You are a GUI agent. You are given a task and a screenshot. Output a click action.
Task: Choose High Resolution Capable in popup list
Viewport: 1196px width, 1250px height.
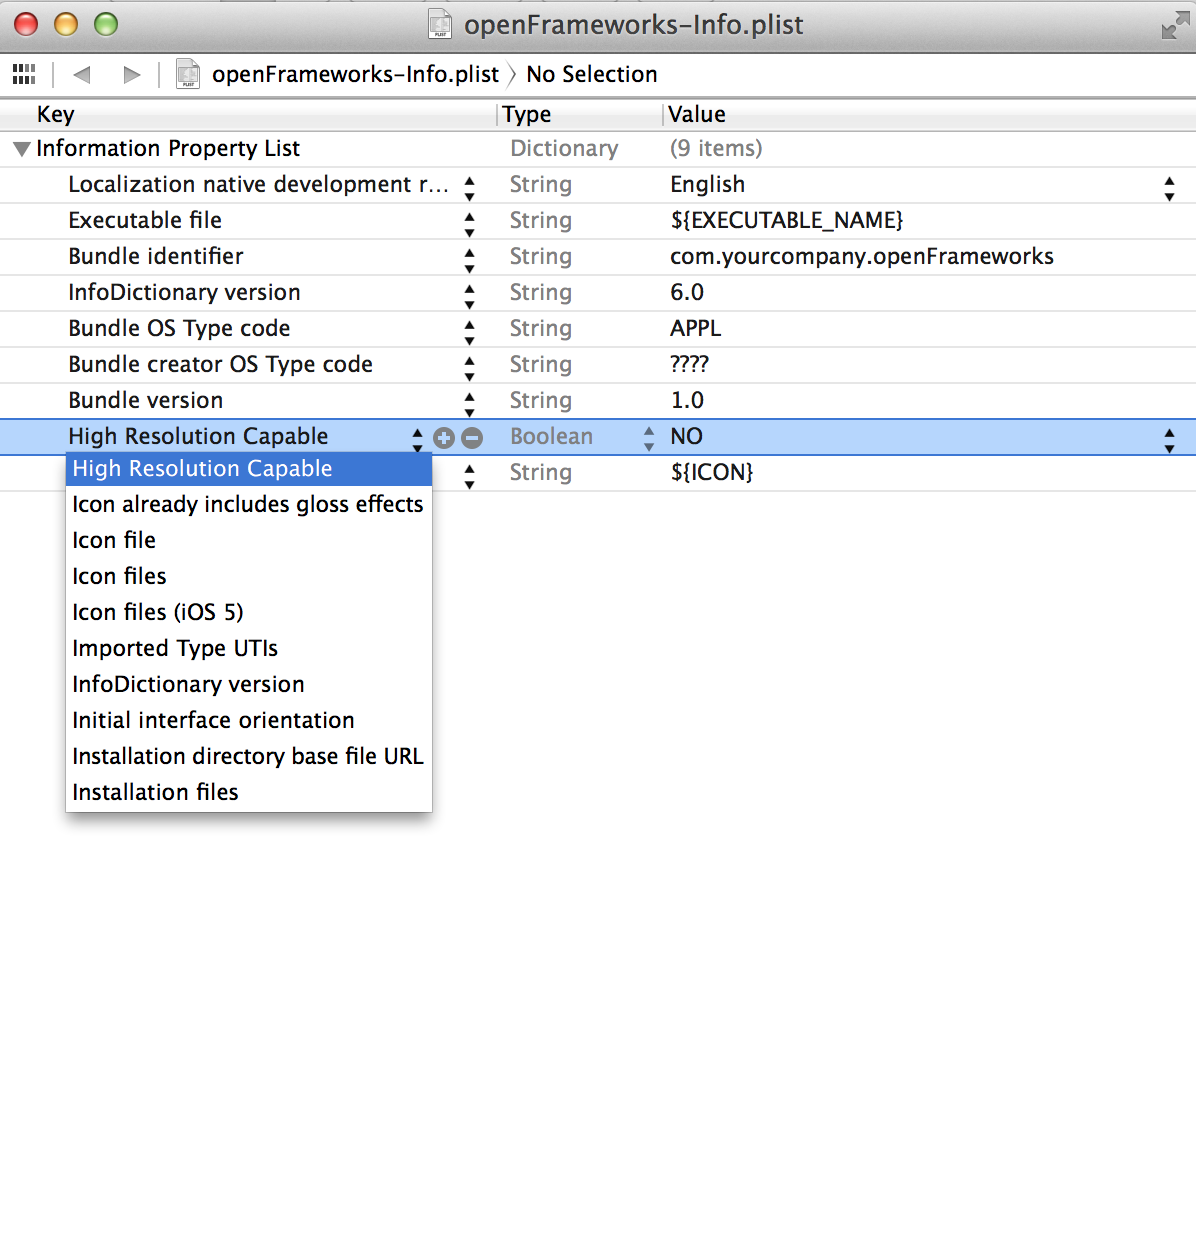249,468
